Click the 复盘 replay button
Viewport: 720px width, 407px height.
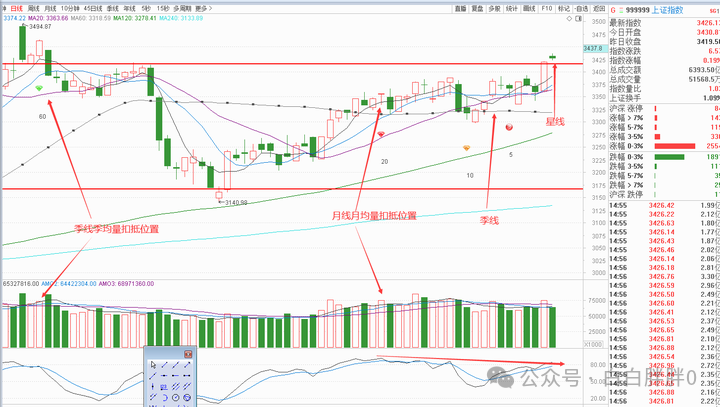pos(478,9)
